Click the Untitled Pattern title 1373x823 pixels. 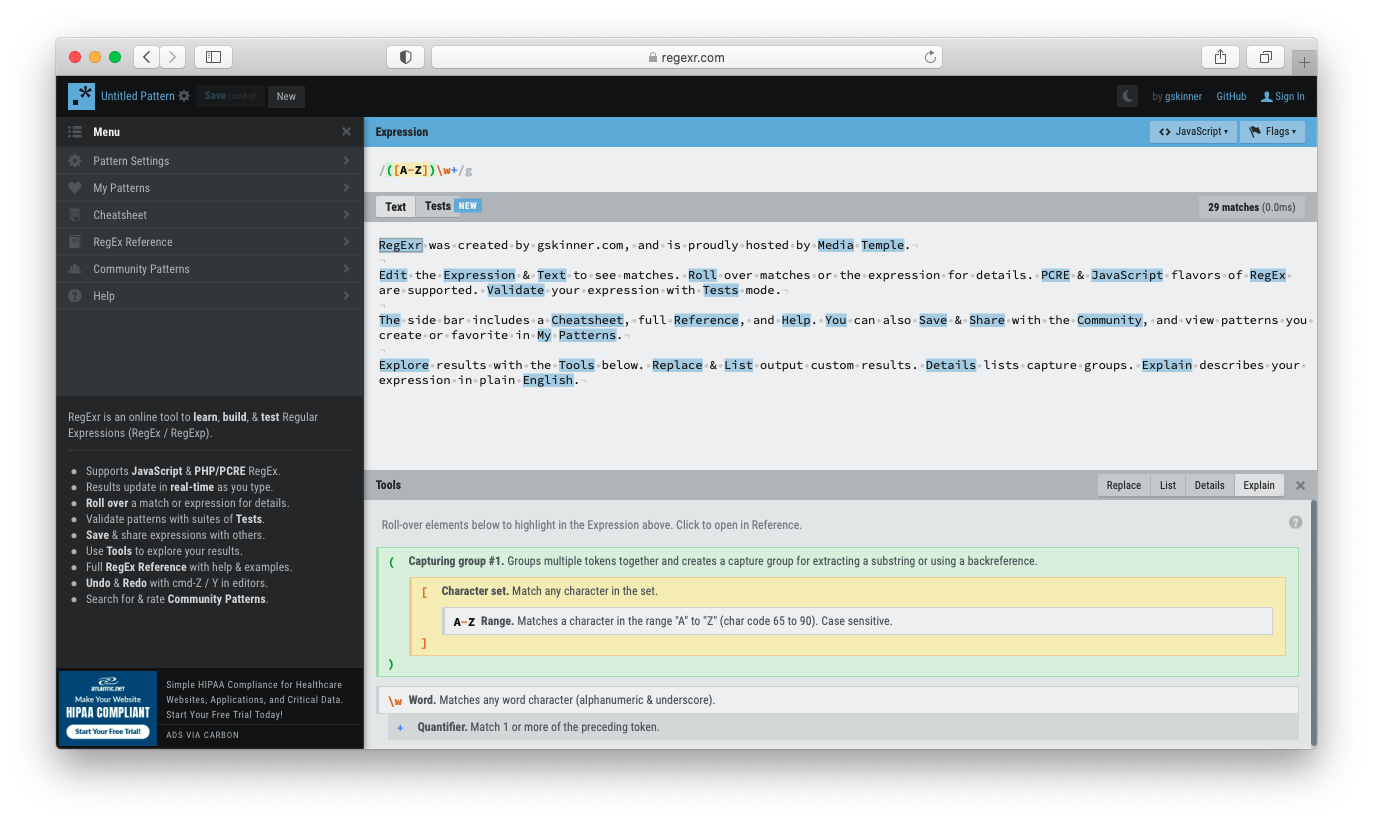pyautogui.click(x=138, y=96)
